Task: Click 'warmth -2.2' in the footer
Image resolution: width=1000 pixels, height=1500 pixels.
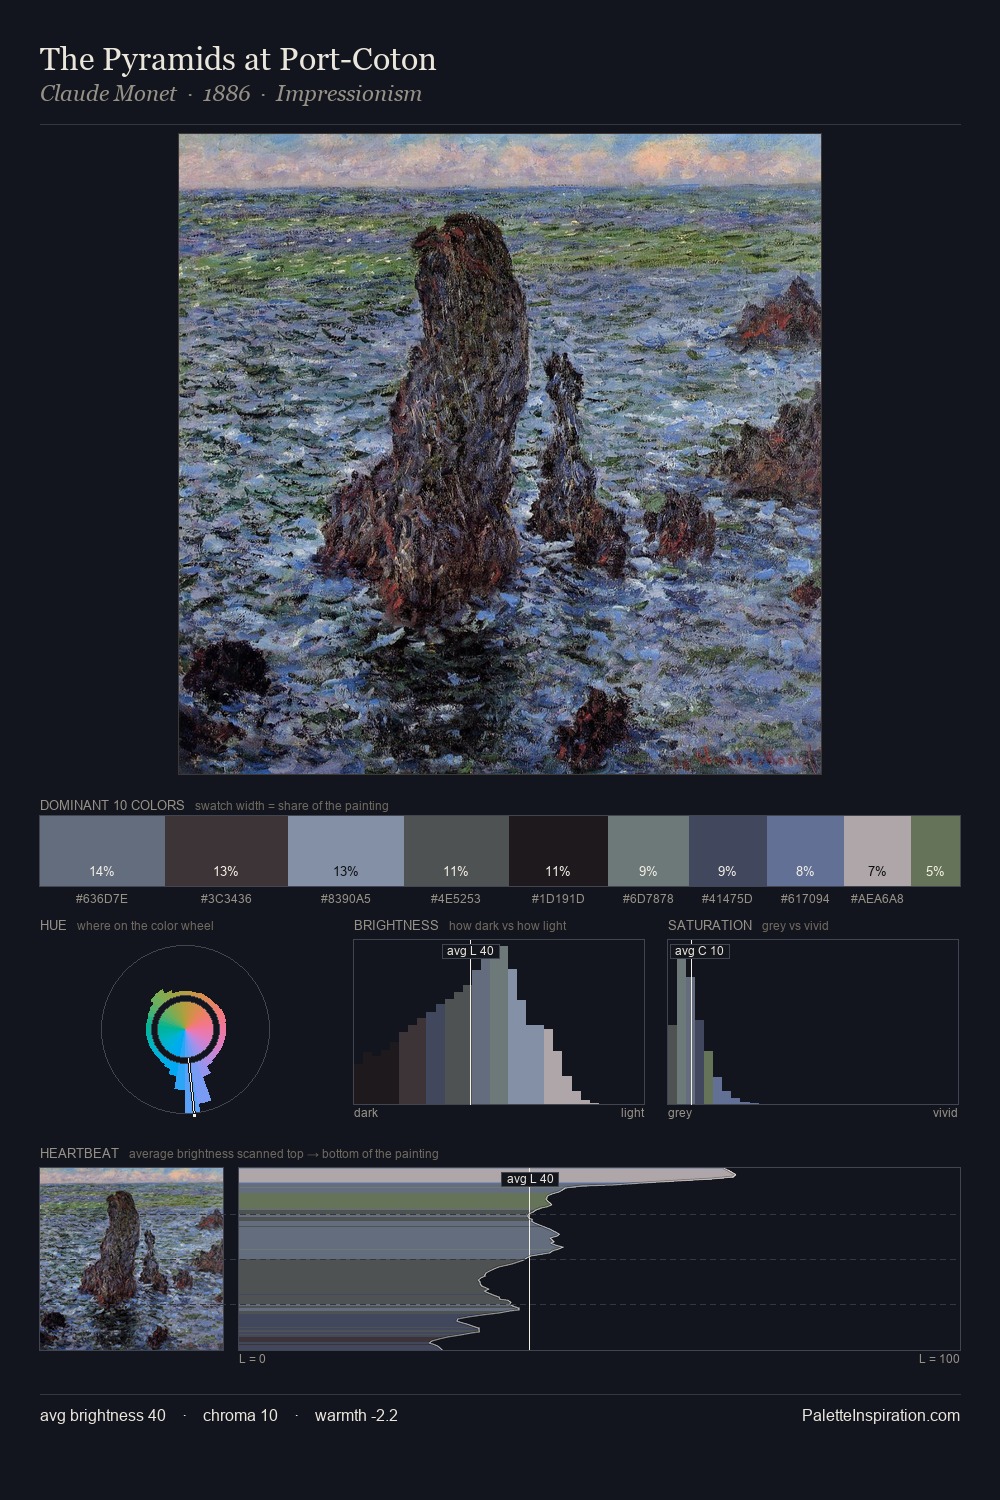Action: point(356,1415)
